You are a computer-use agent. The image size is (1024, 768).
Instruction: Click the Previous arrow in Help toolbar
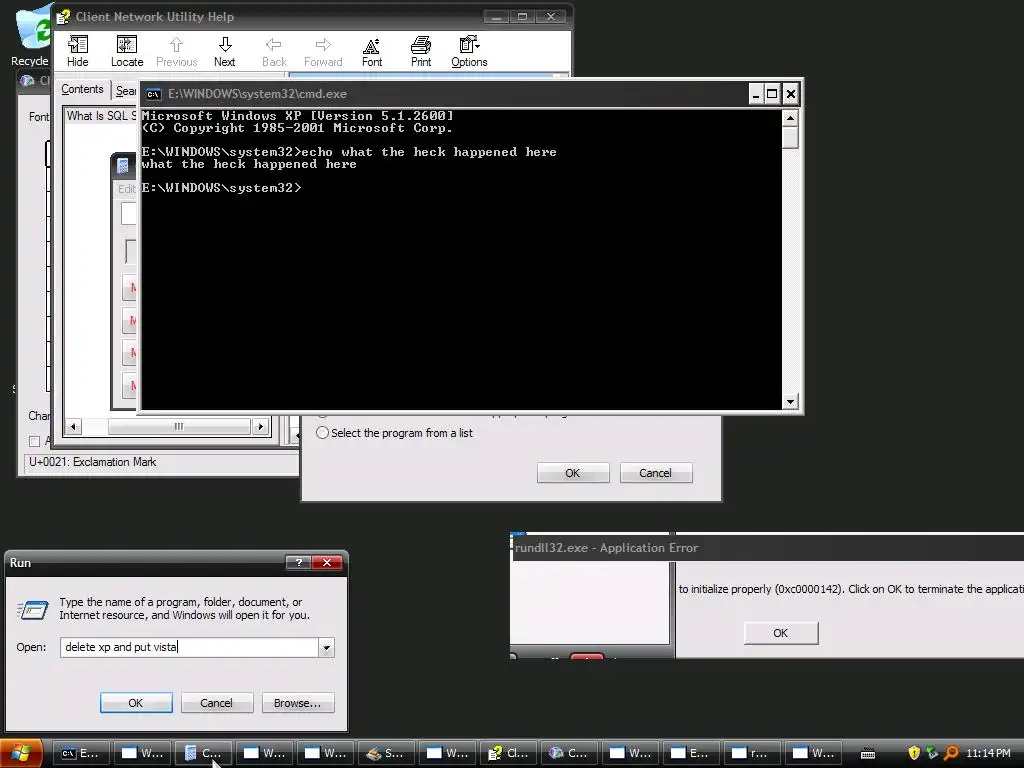[x=176, y=52]
